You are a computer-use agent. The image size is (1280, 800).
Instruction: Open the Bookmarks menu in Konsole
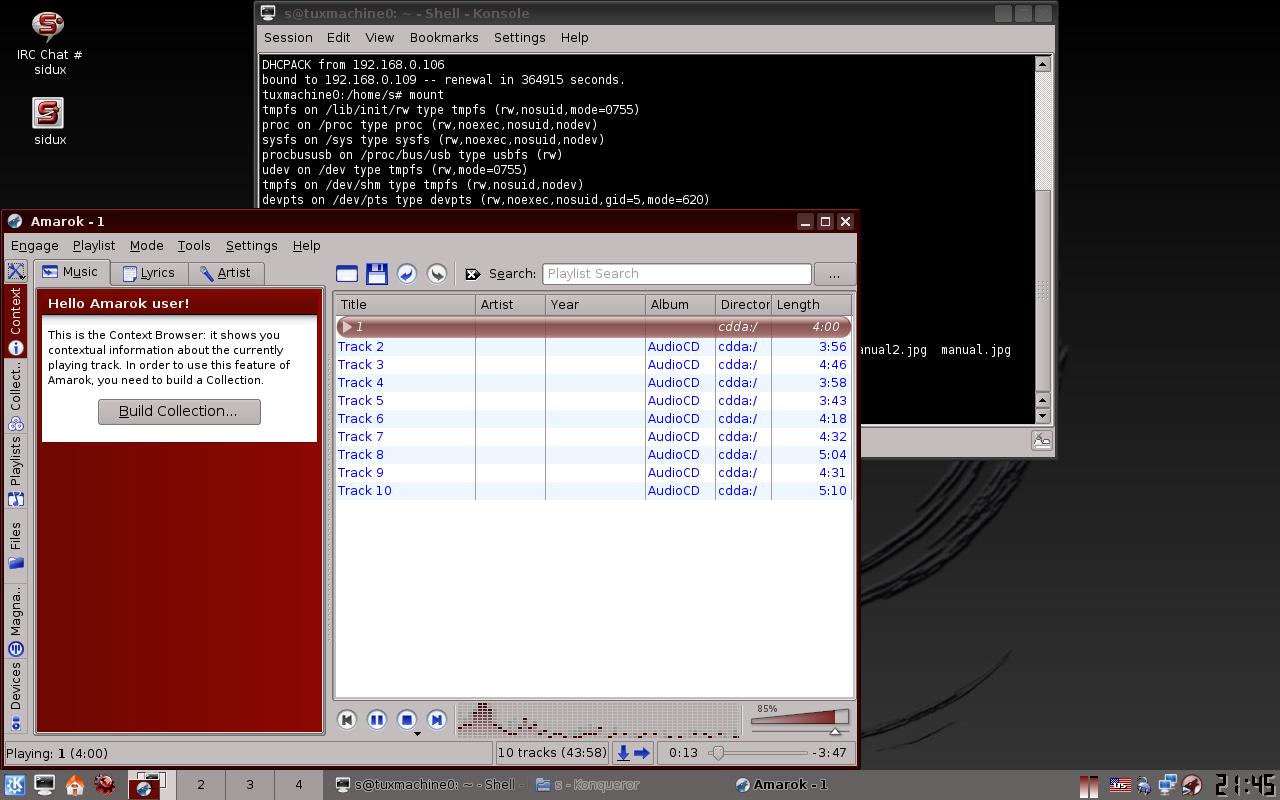444,38
